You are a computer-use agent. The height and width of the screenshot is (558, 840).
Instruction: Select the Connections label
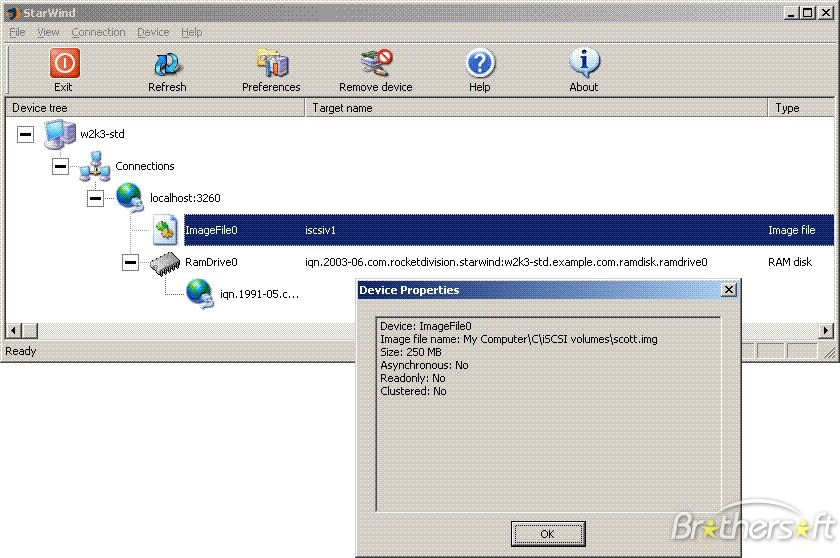click(x=145, y=166)
